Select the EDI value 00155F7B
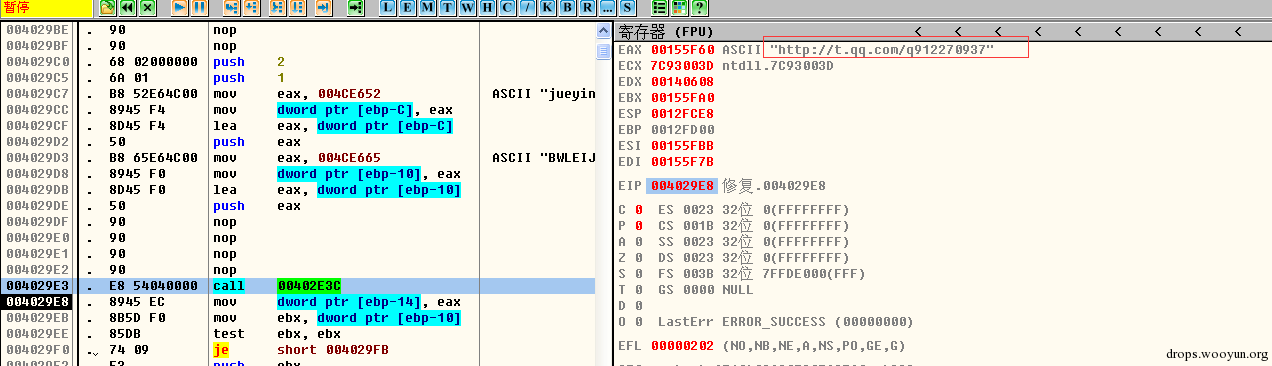This screenshot has height=366, width=1272. tap(683, 161)
